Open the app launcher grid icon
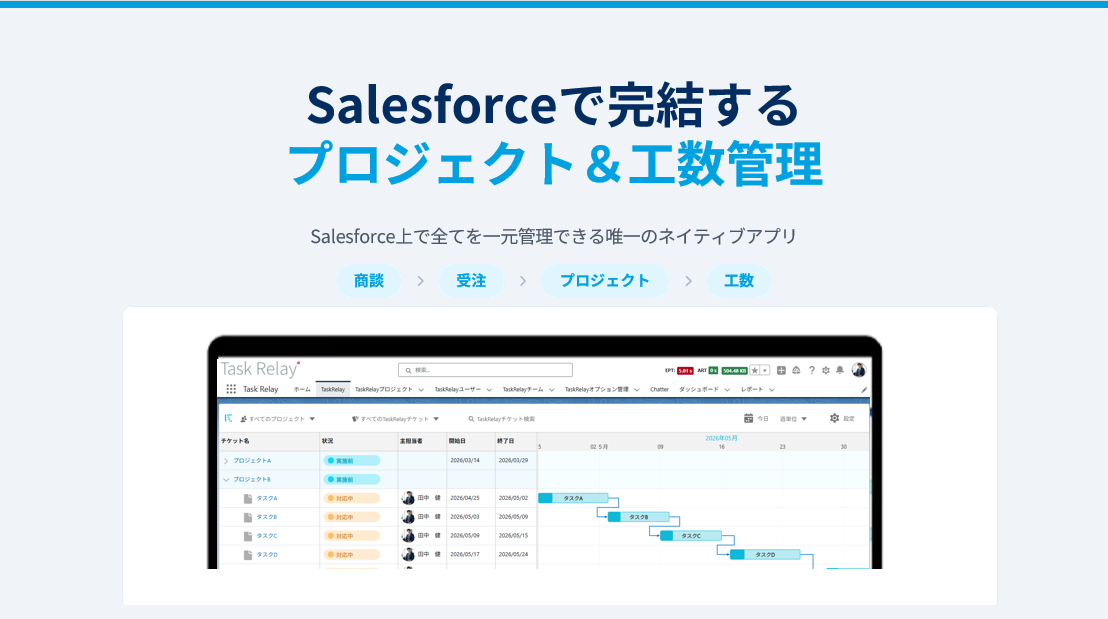The width and height of the screenshot is (1108, 619). coord(231,389)
